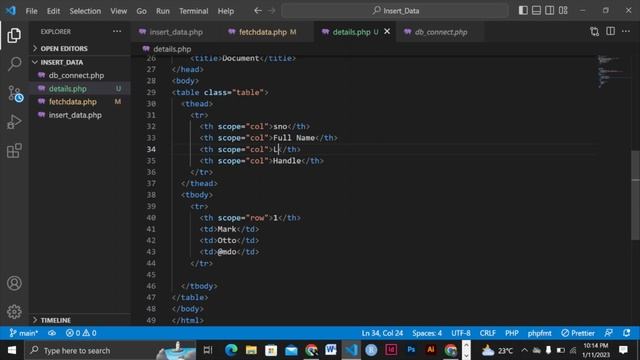Open the Terminal menu
This screenshot has height=360, width=640.
tap(193, 11)
